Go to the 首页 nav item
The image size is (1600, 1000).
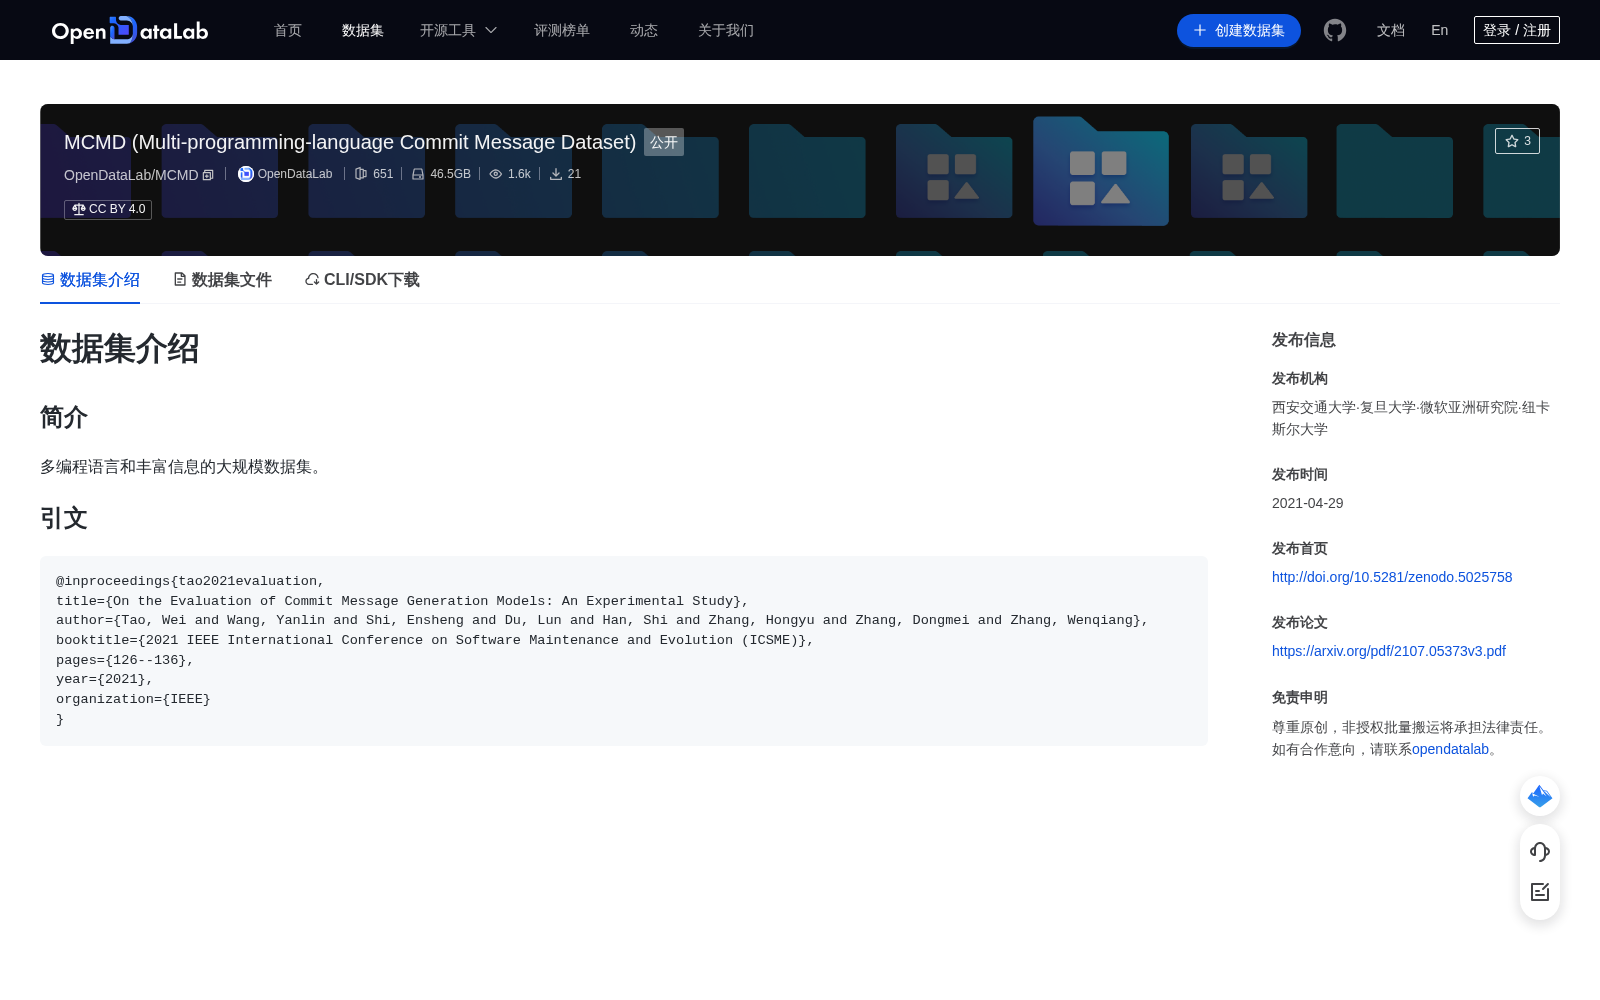(288, 30)
